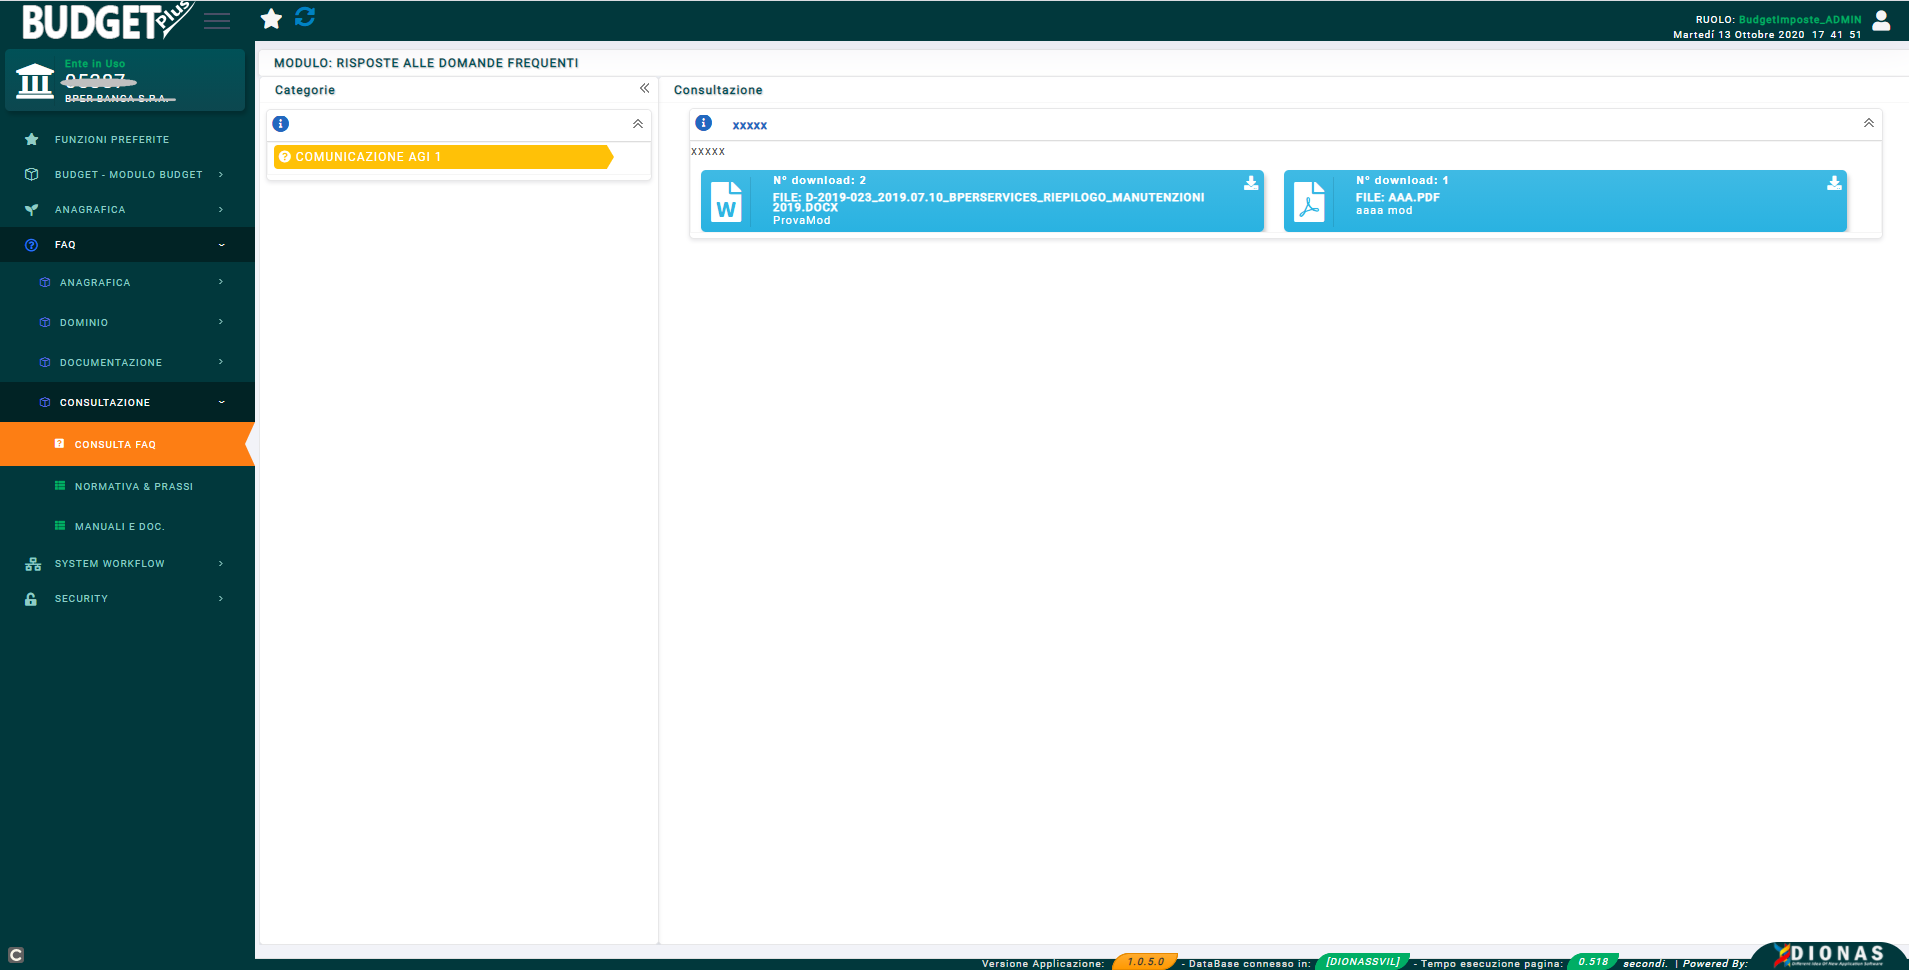This screenshot has width=1909, height=970.
Task: Click the Ente in Uso card
Action: (125, 80)
